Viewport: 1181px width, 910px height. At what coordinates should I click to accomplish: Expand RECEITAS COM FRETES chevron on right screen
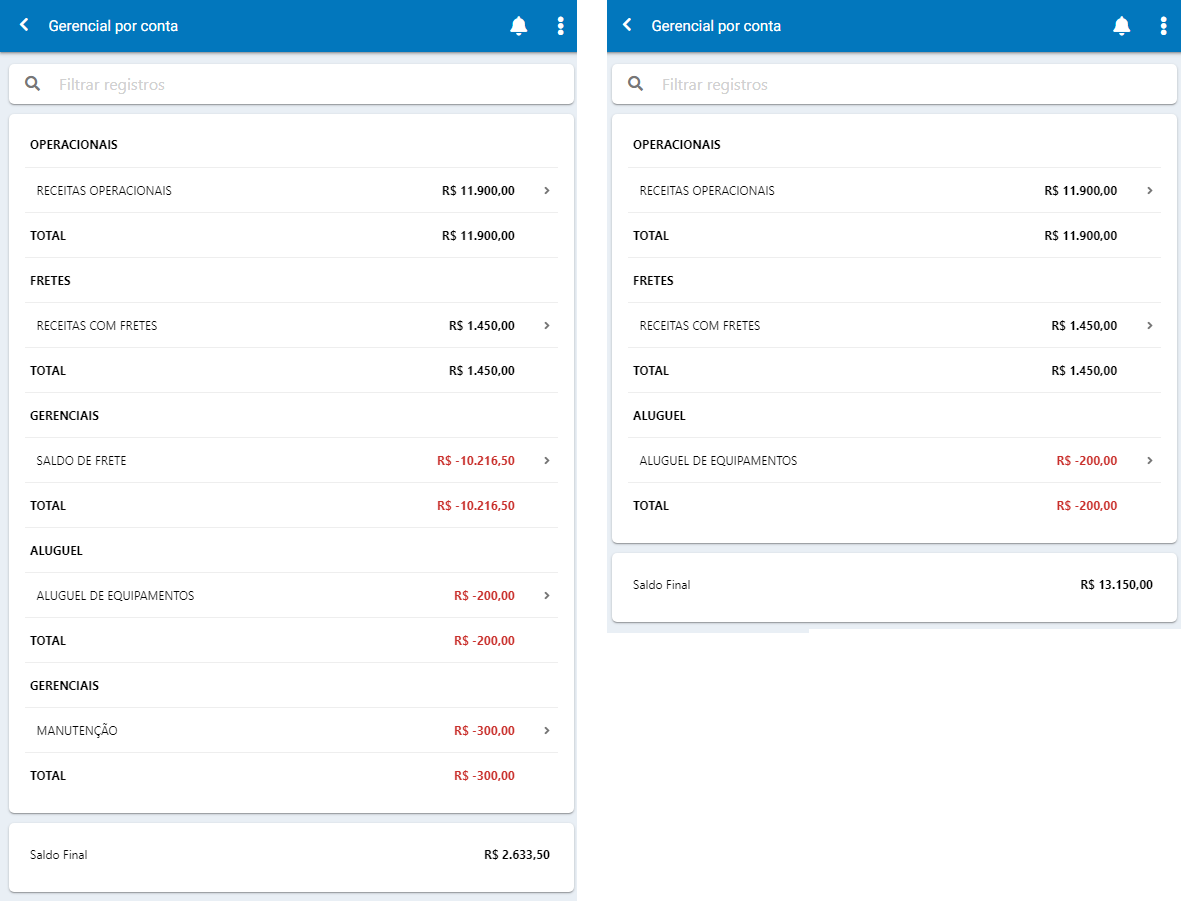[x=1149, y=325]
